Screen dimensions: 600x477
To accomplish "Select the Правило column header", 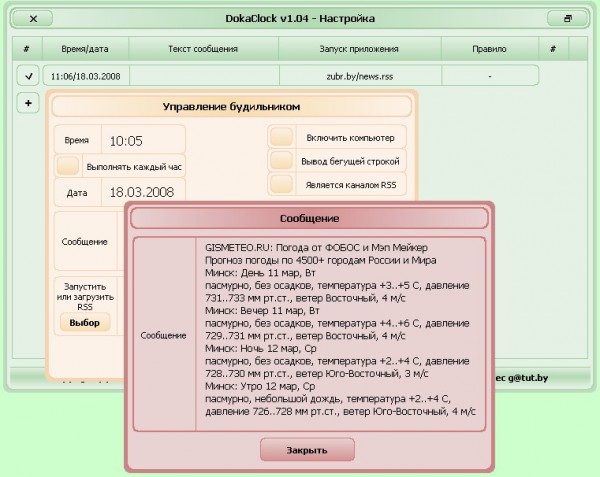I will [489, 49].
